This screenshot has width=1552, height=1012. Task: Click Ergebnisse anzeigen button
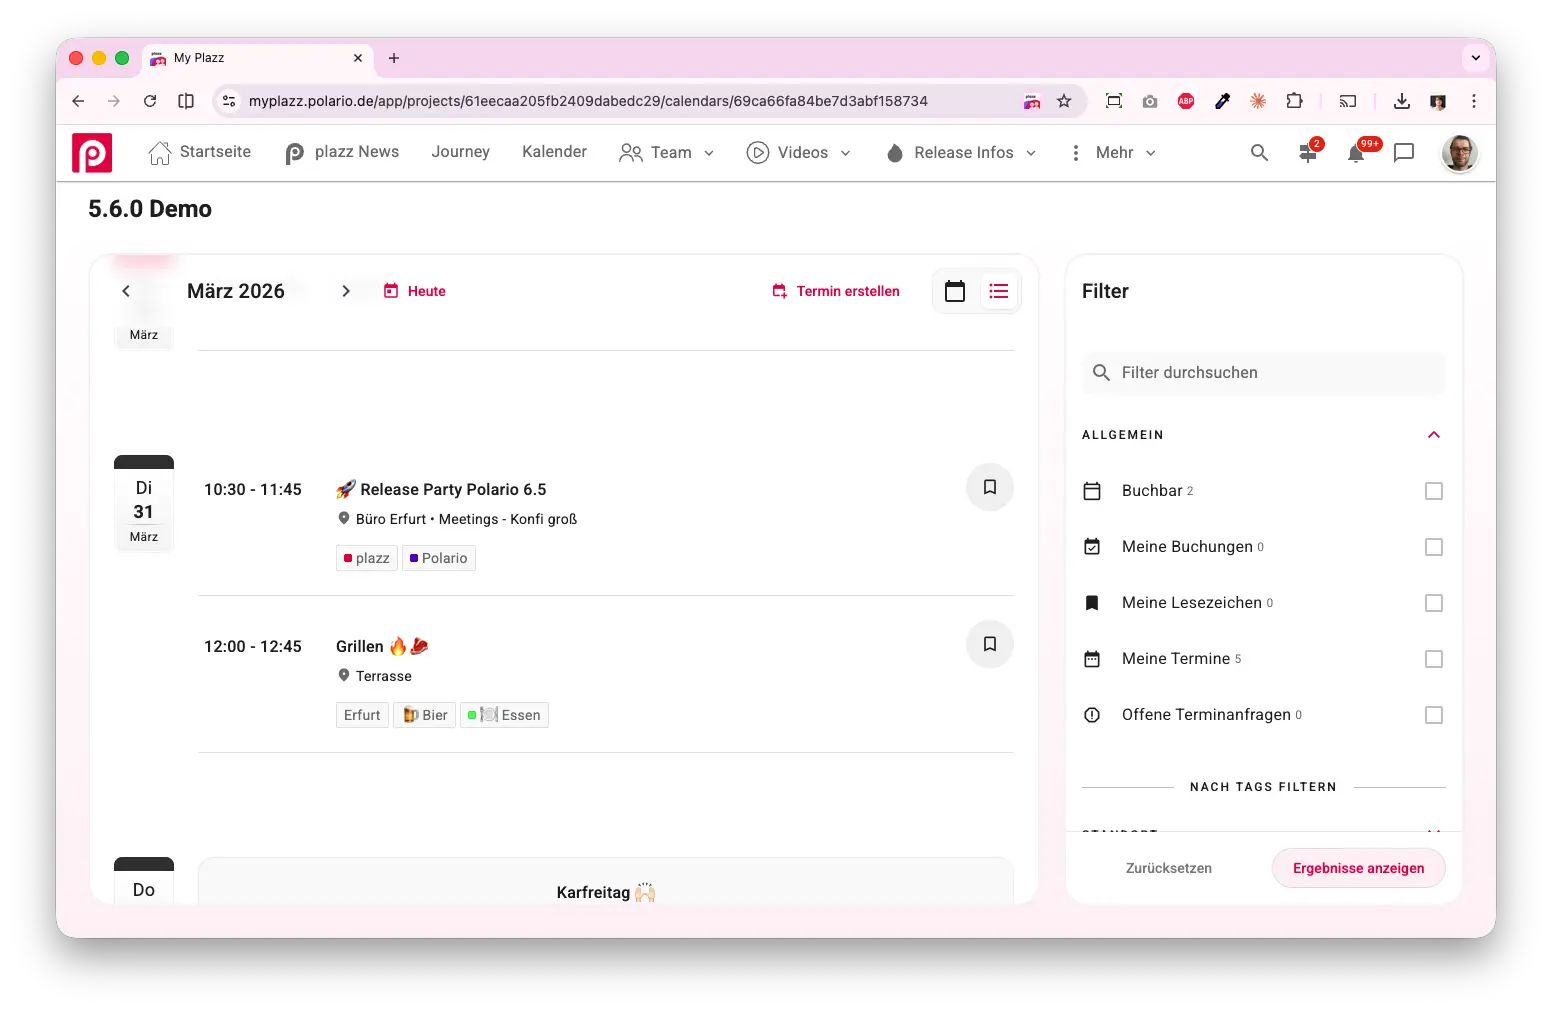(x=1358, y=868)
